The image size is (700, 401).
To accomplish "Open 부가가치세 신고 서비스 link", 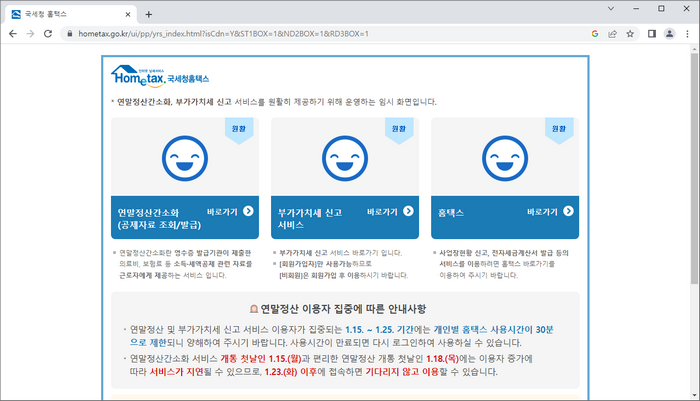I will coord(310,219).
